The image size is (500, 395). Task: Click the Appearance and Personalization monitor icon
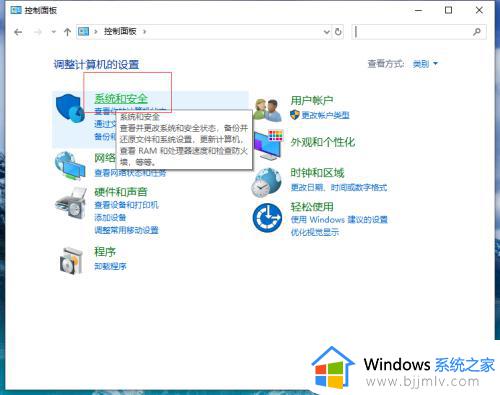[x=268, y=145]
